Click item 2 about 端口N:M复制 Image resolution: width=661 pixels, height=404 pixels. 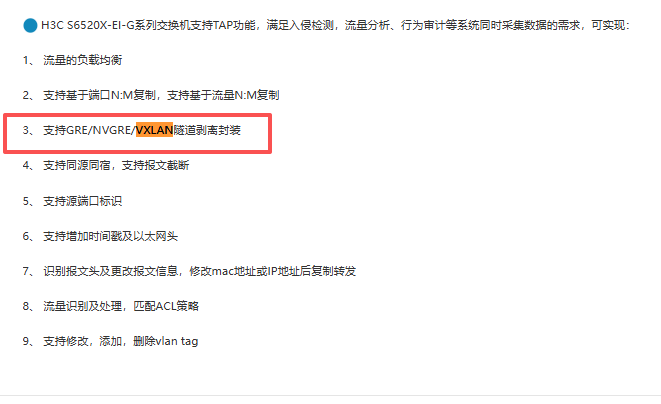[x=151, y=95]
